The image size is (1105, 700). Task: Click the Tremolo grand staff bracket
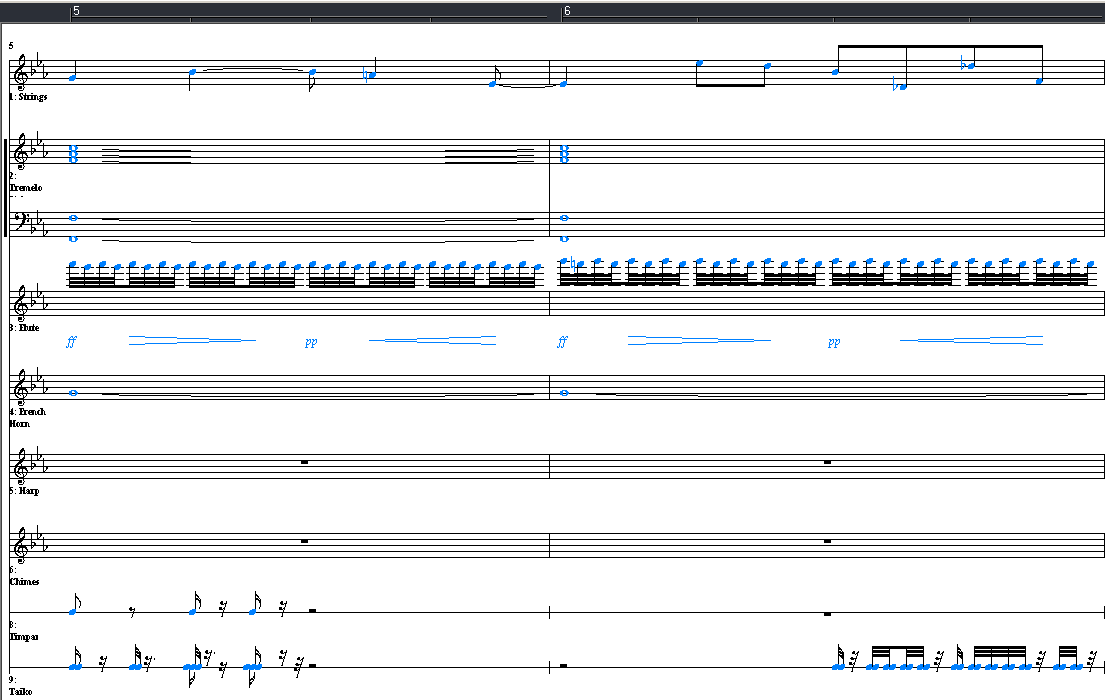[x=7, y=188]
